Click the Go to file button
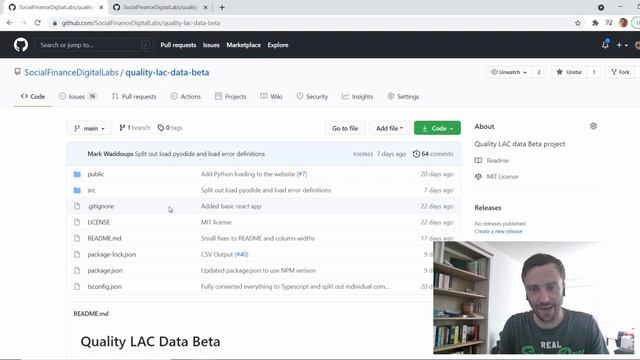 tap(345, 128)
